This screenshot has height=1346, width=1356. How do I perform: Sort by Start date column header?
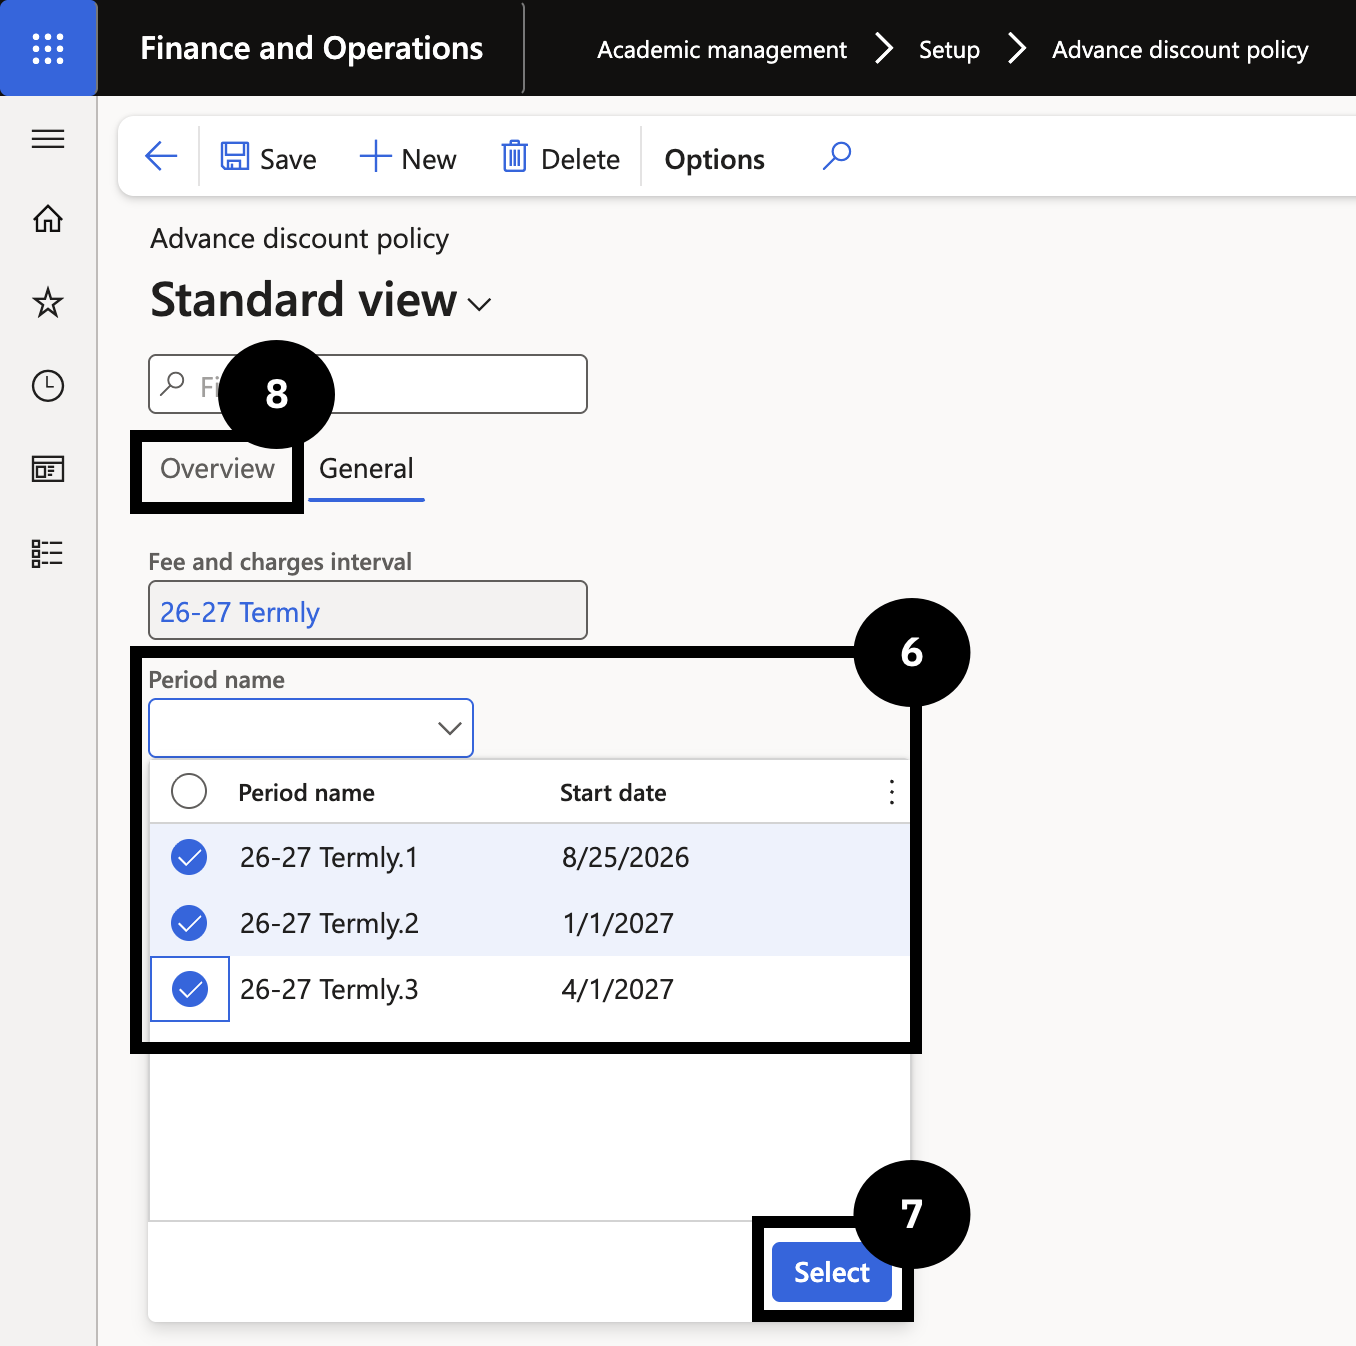613,793
